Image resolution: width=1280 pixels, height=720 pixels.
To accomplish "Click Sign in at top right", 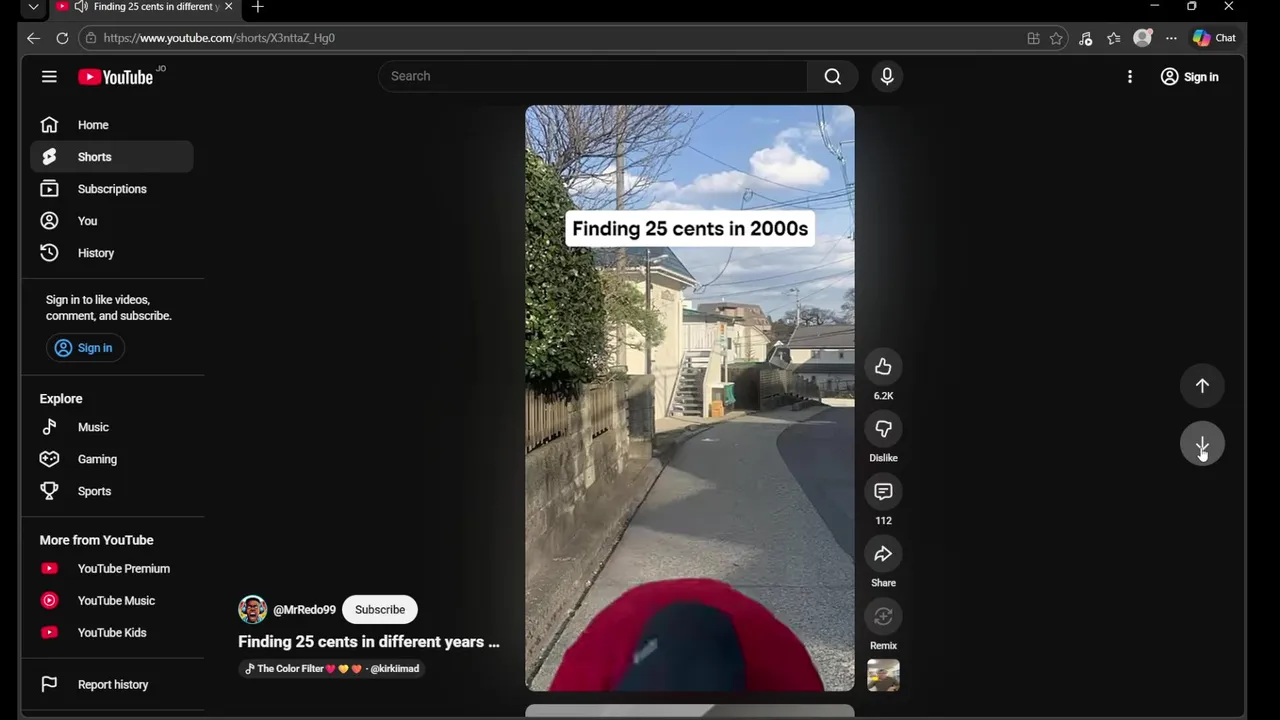I will pos(1190,77).
